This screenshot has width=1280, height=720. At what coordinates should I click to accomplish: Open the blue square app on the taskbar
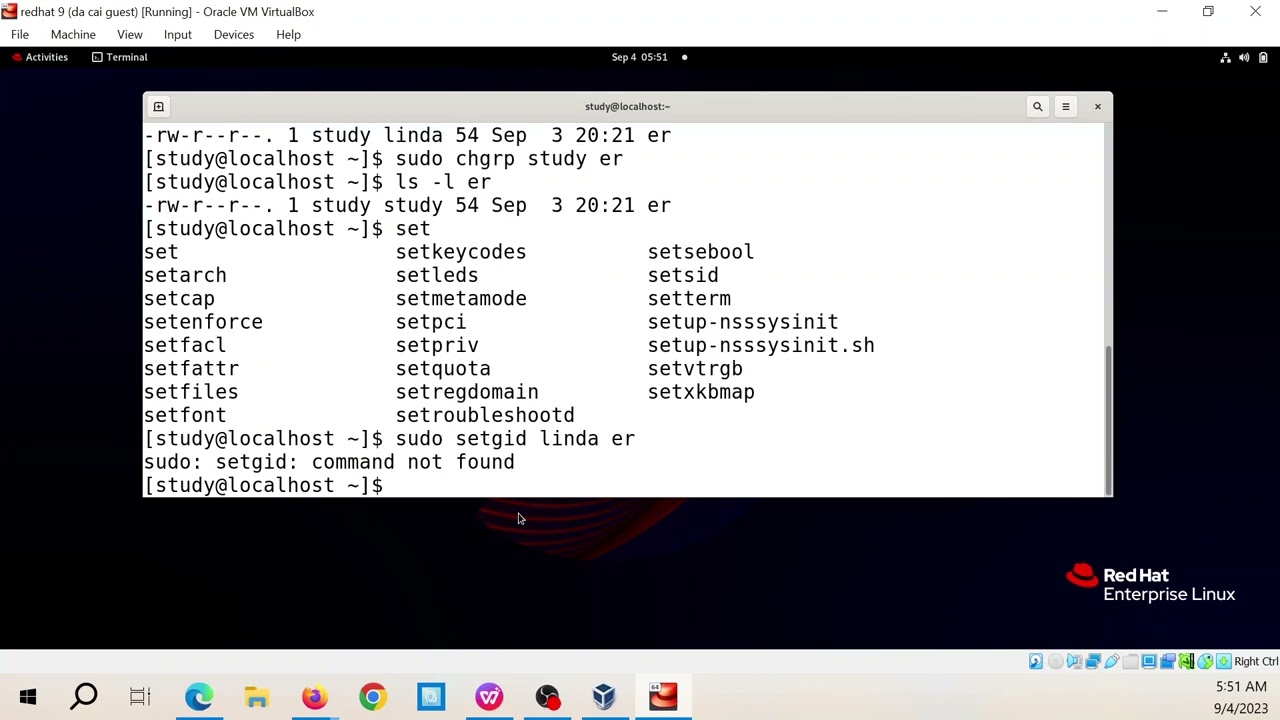coord(431,697)
